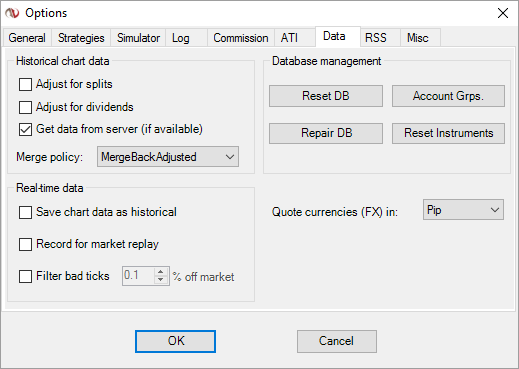Click the Reset DB button

326,96
